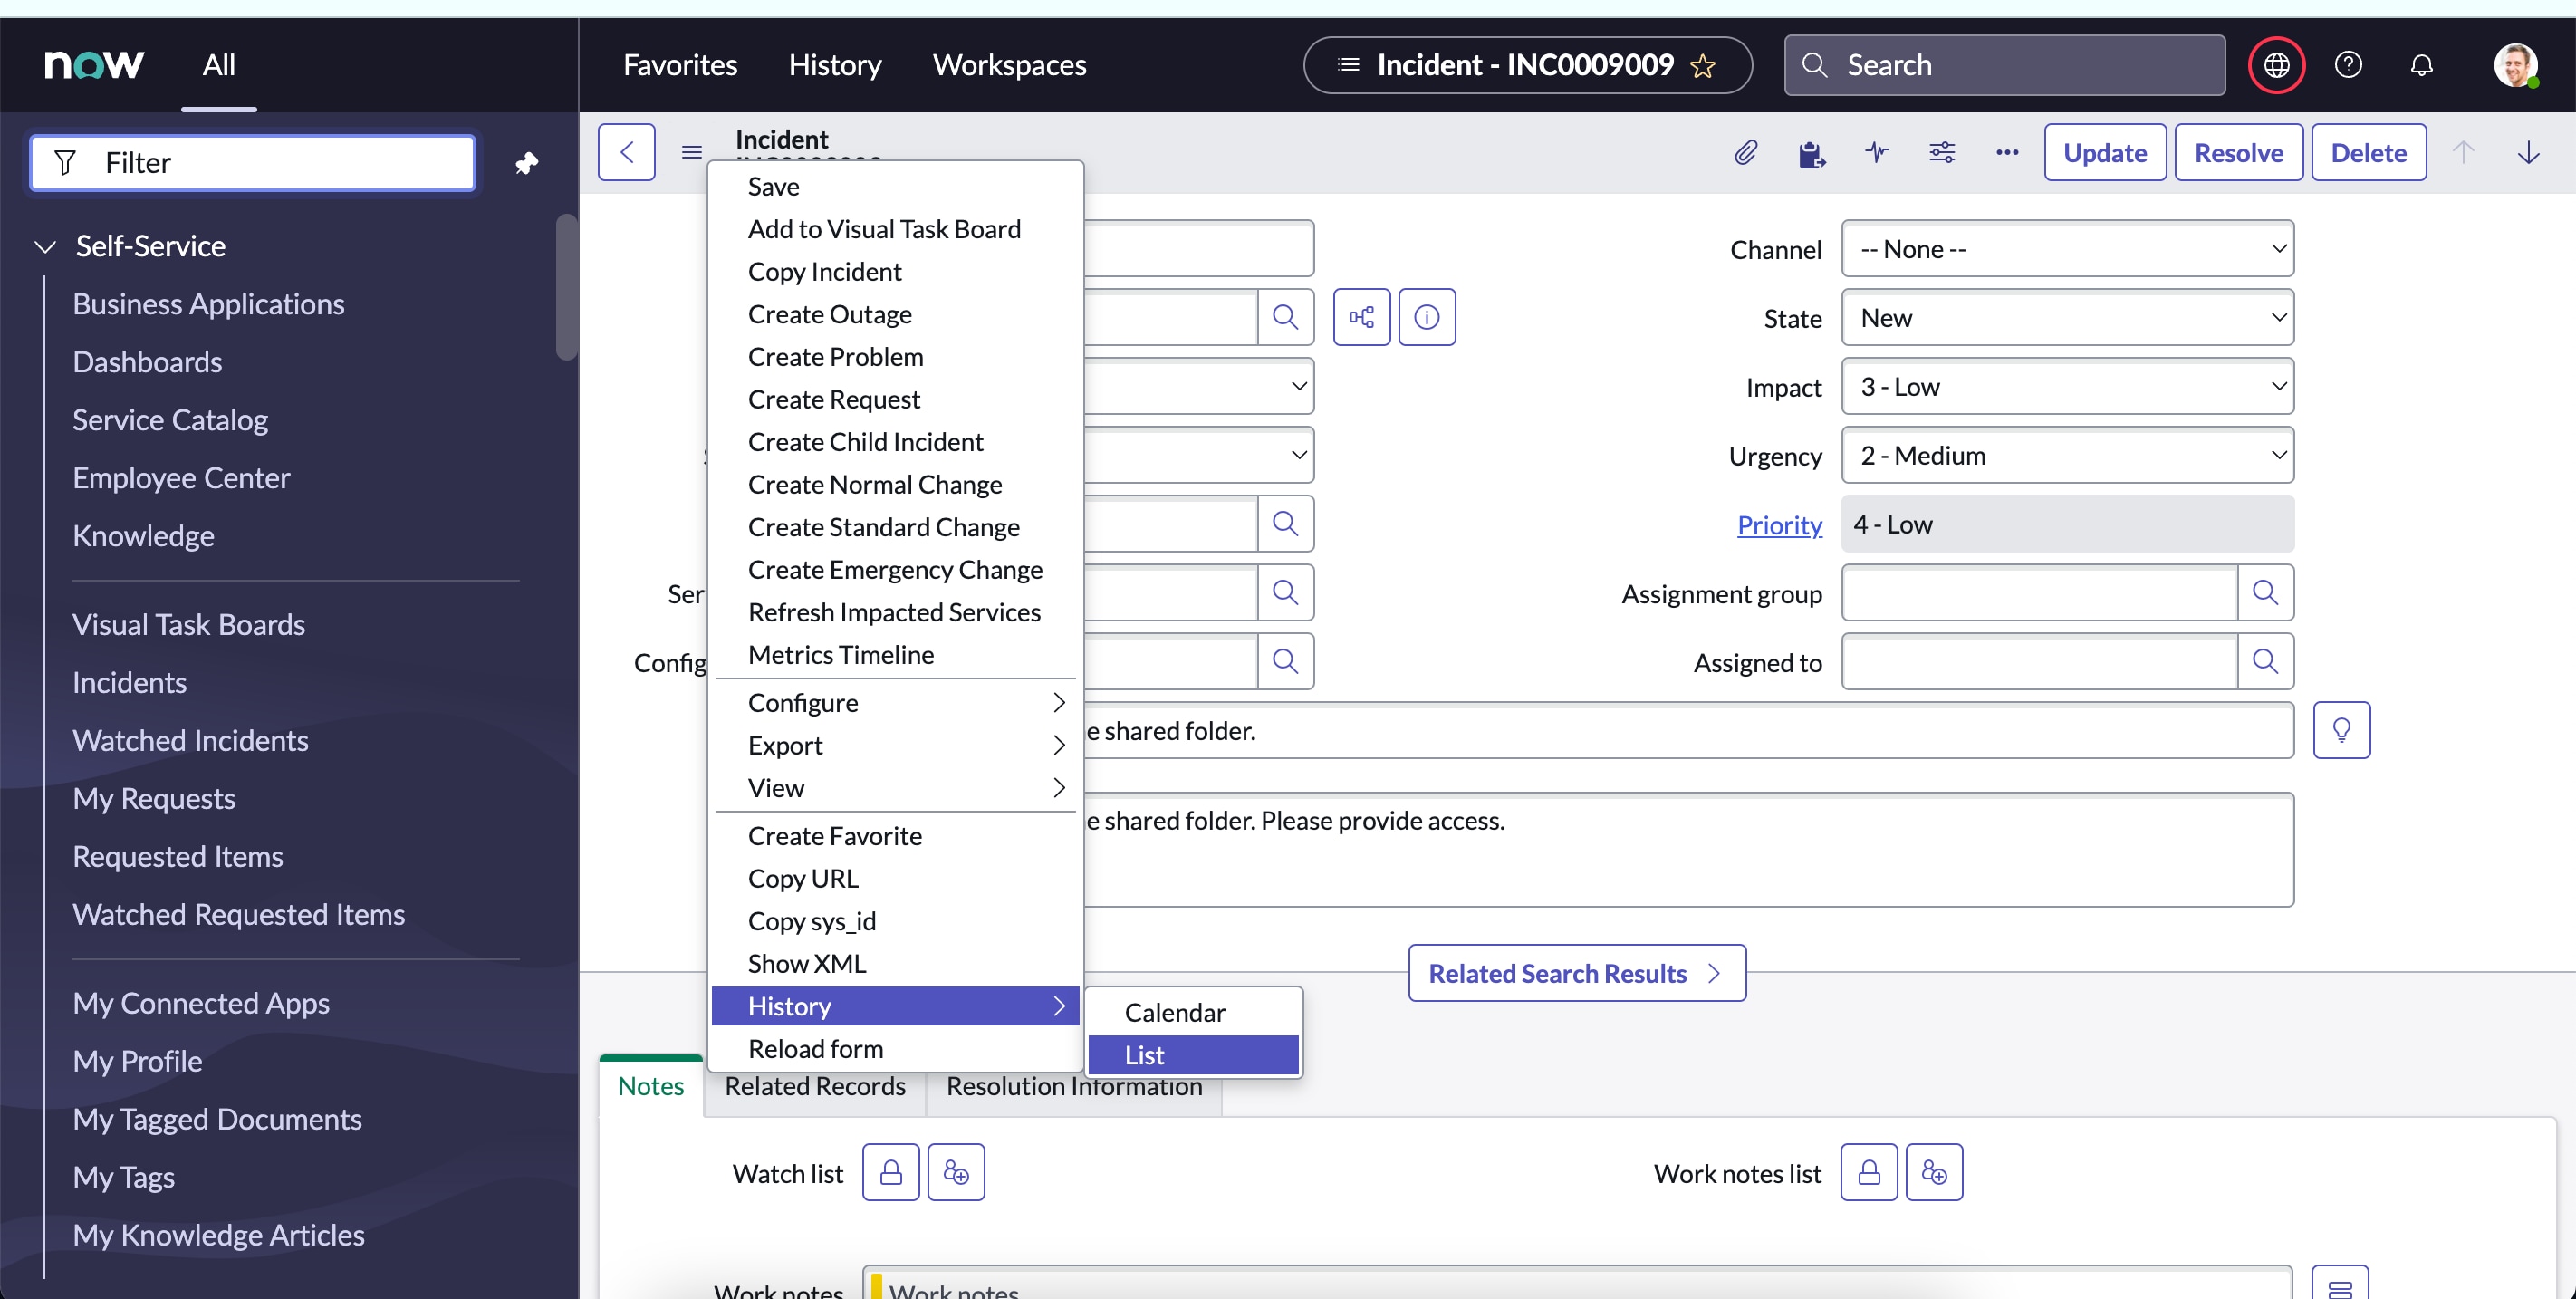The height and width of the screenshot is (1299, 2576).
Task: Select Show XML from the context menu
Action: pyautogui.click(x=895, y=963)
